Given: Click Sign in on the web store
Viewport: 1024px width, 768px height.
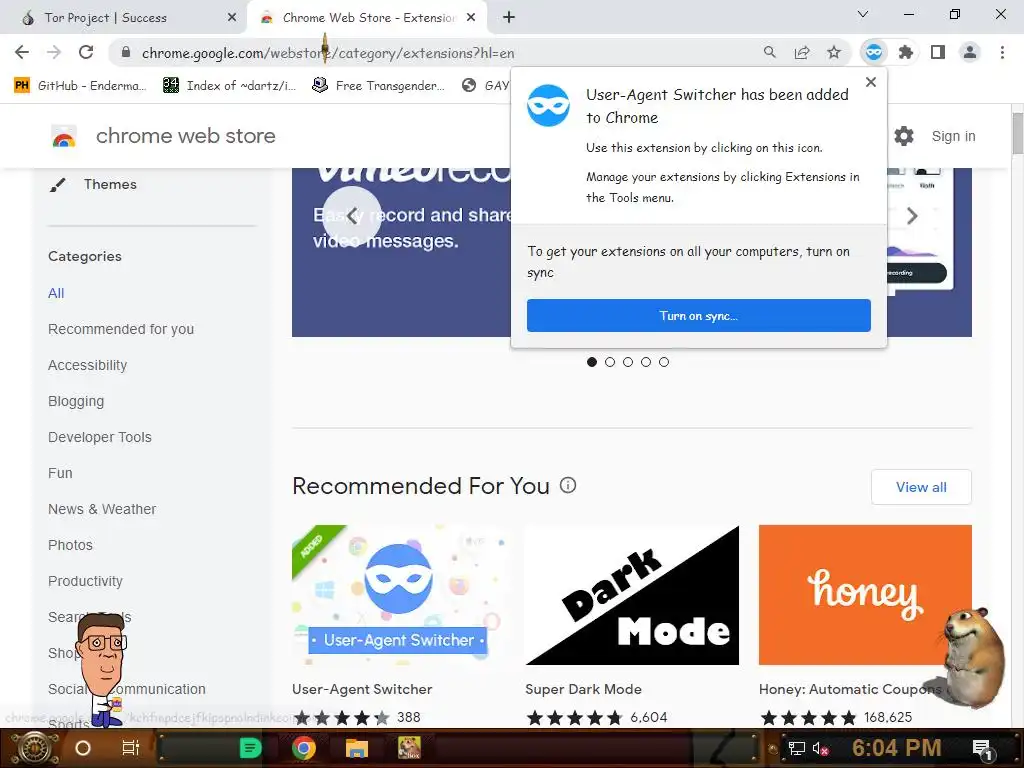Looking at the screenshot, I should tap(953, 136).
